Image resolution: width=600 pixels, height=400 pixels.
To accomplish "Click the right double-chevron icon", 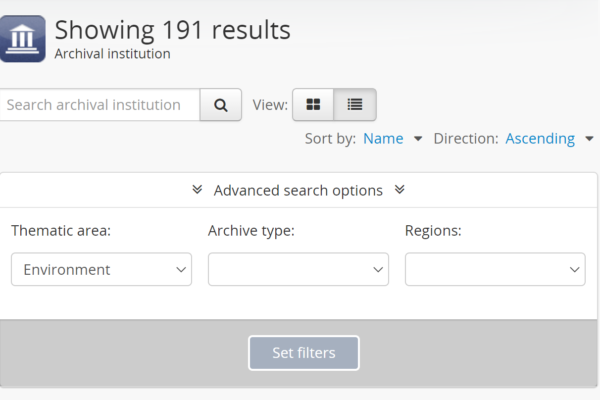I will (x=400, y=190).
